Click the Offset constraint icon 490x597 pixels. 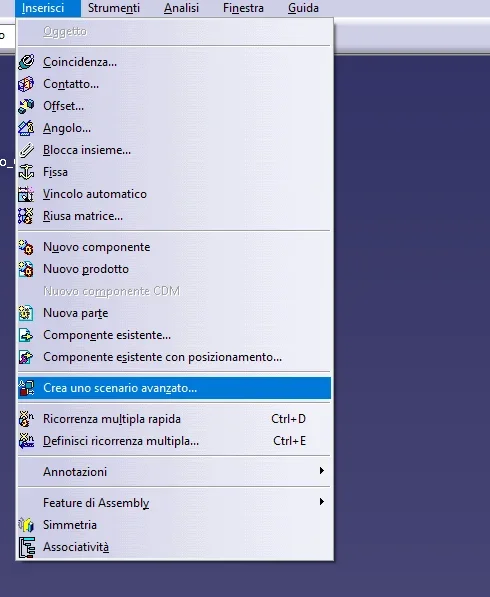pos(26,106)
